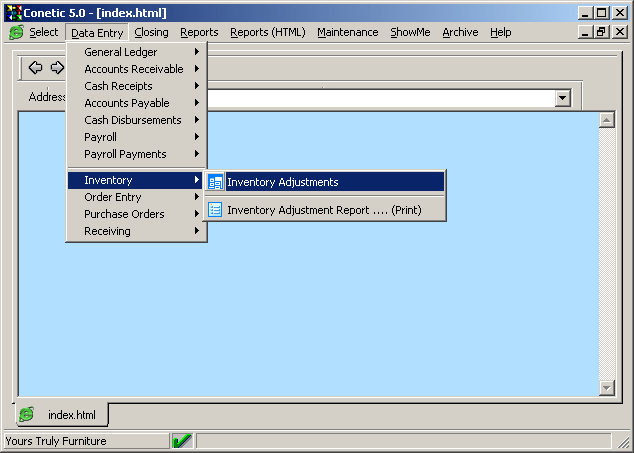Click the Conetic title bar app icon
Viewport: 634px width, 453px height.
(x=12, y=12)
